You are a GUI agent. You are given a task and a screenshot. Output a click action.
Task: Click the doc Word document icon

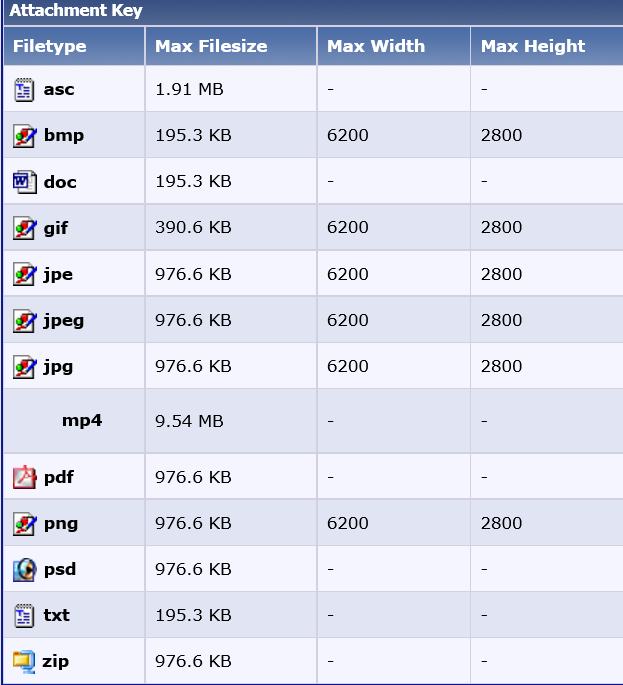tap(25, 182)
